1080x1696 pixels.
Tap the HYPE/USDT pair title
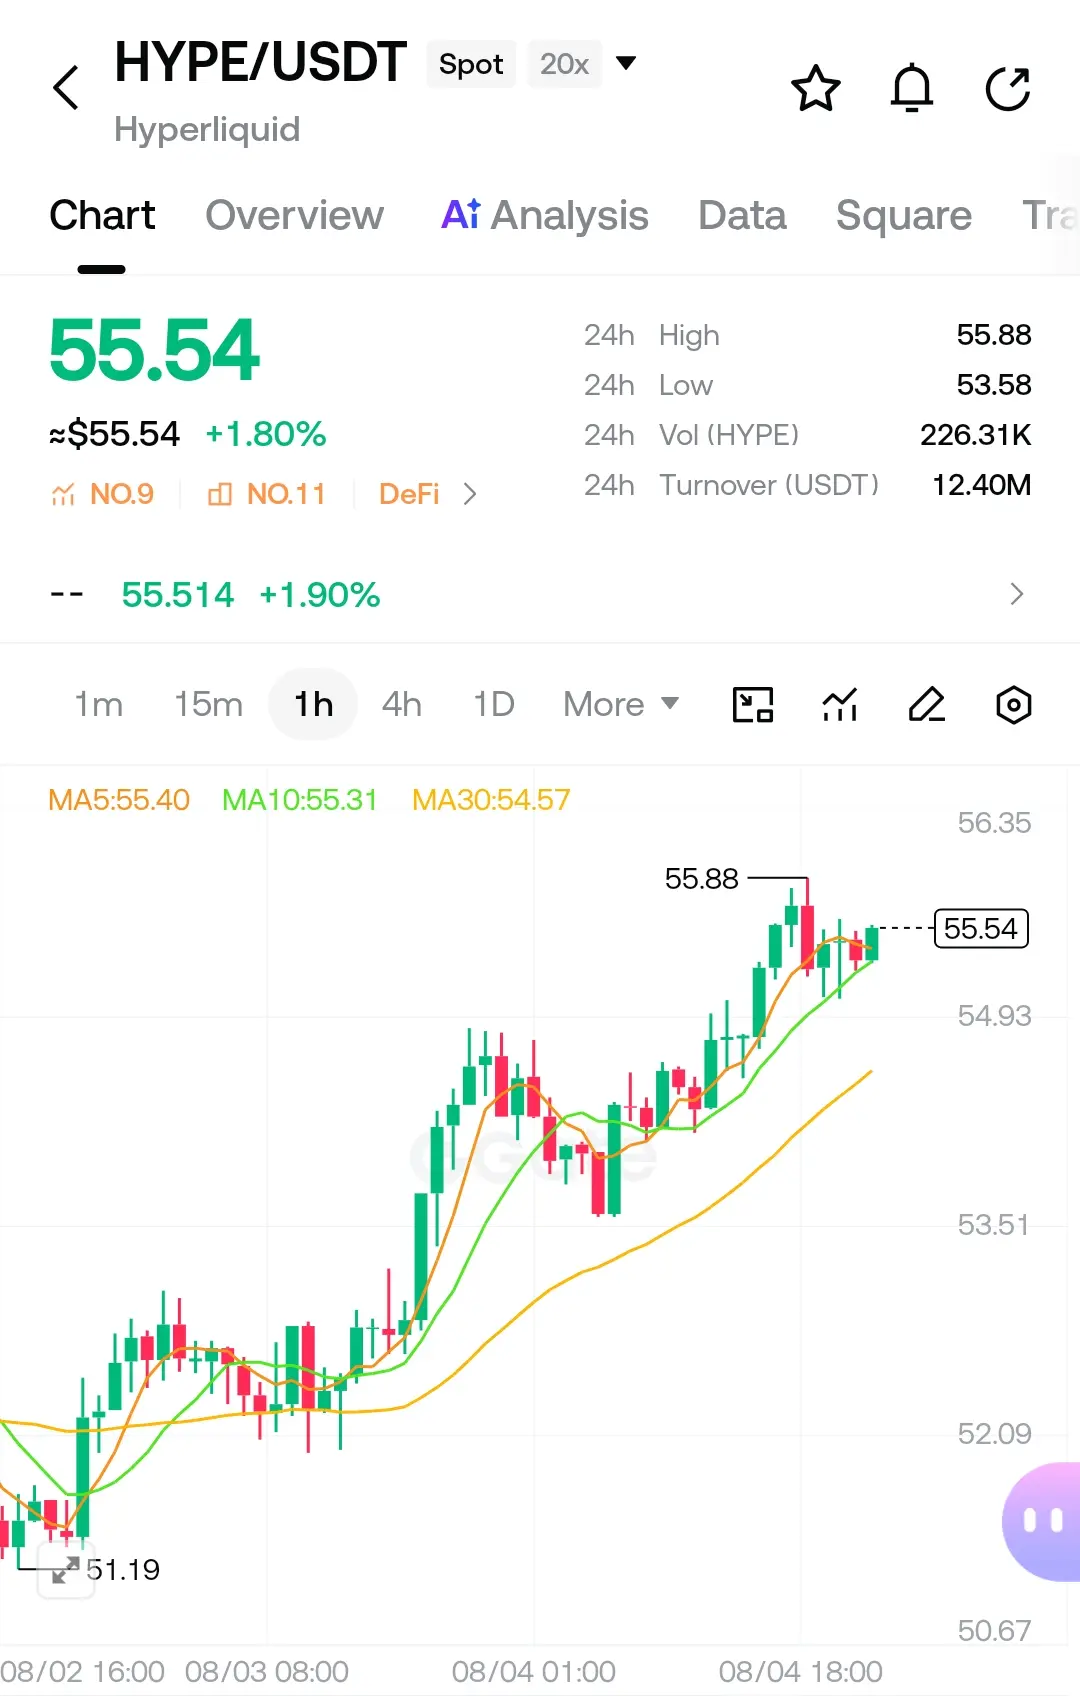261,62
